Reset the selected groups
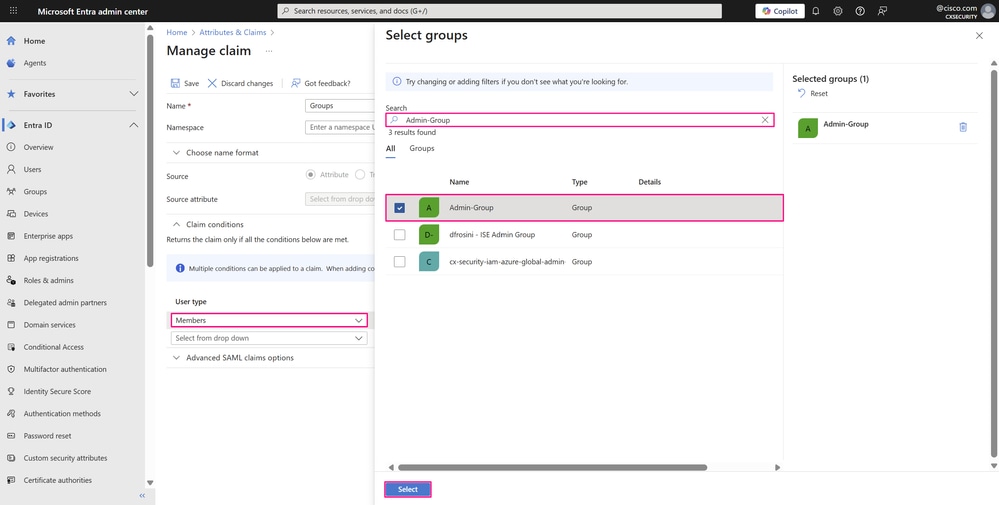Viewport: 999px width, 505px height. [x=813, y=94]
